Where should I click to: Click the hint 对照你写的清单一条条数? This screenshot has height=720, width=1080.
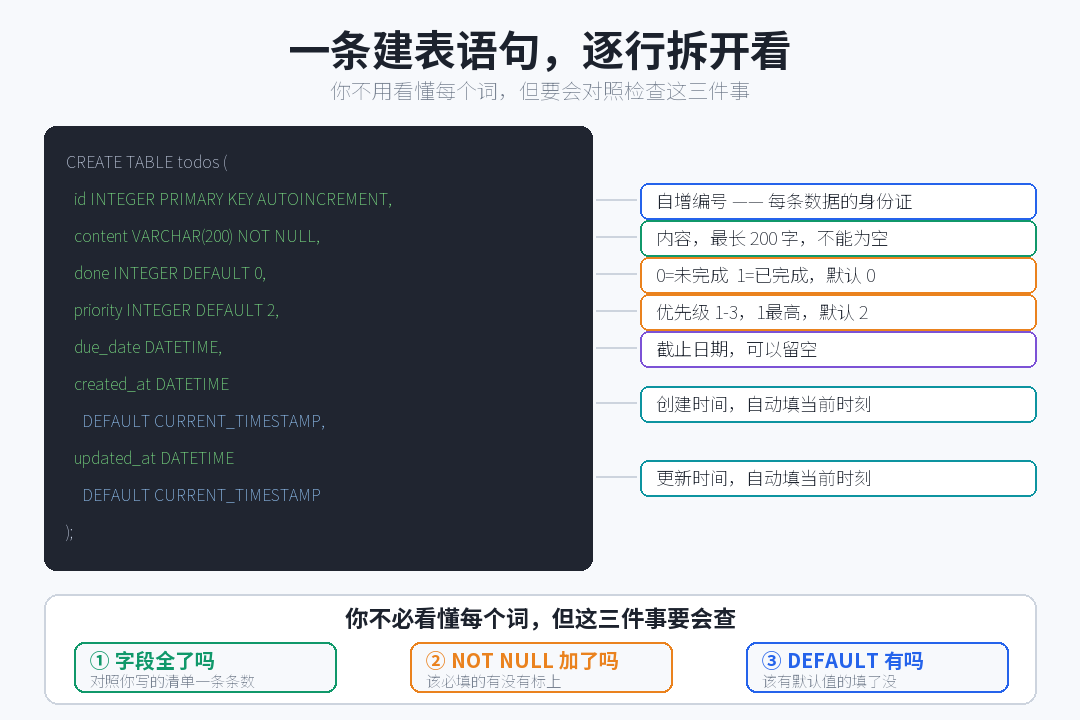point(172,681)
